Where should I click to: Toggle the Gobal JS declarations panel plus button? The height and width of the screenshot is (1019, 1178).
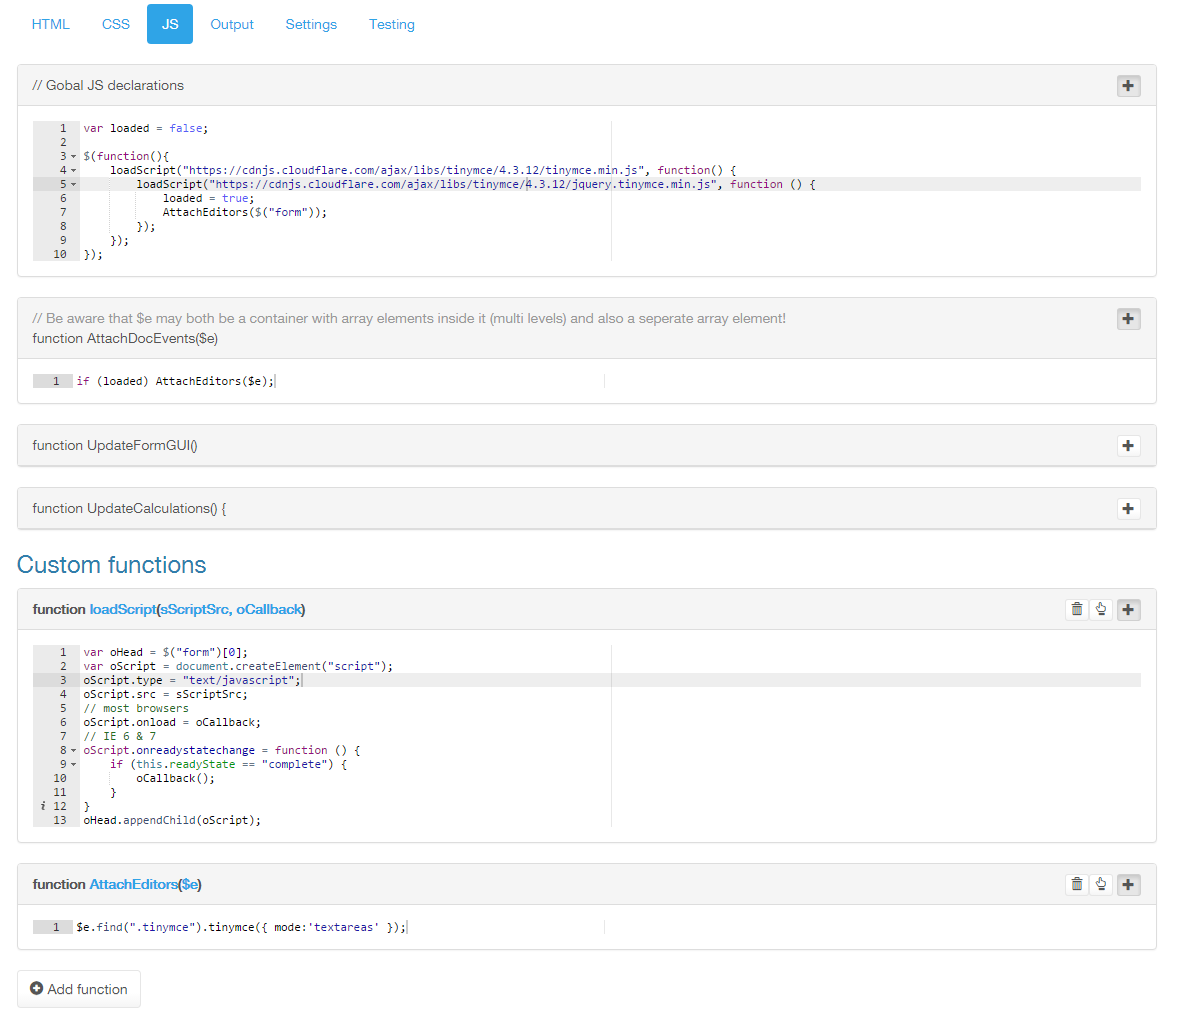[1128, 86]
